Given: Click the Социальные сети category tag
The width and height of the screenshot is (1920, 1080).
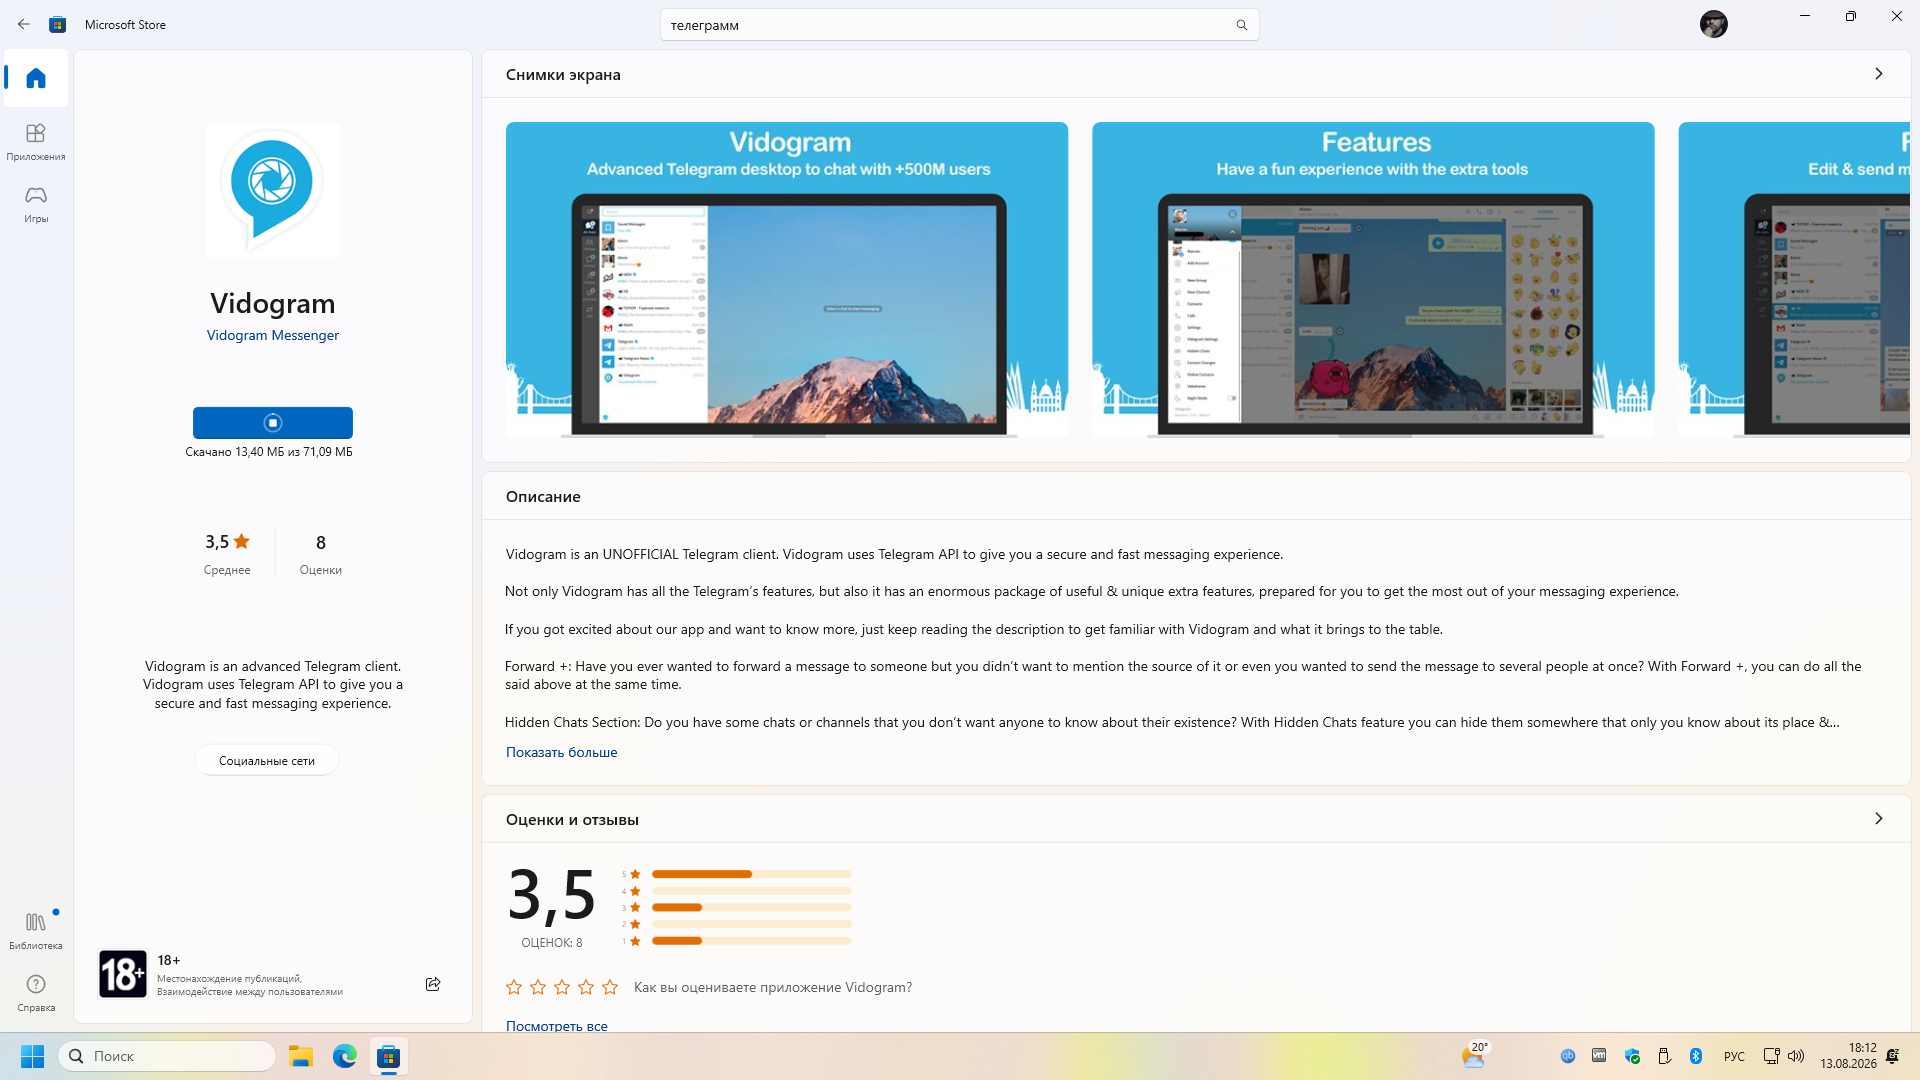Looking at the screenshot, I should 267,761.
